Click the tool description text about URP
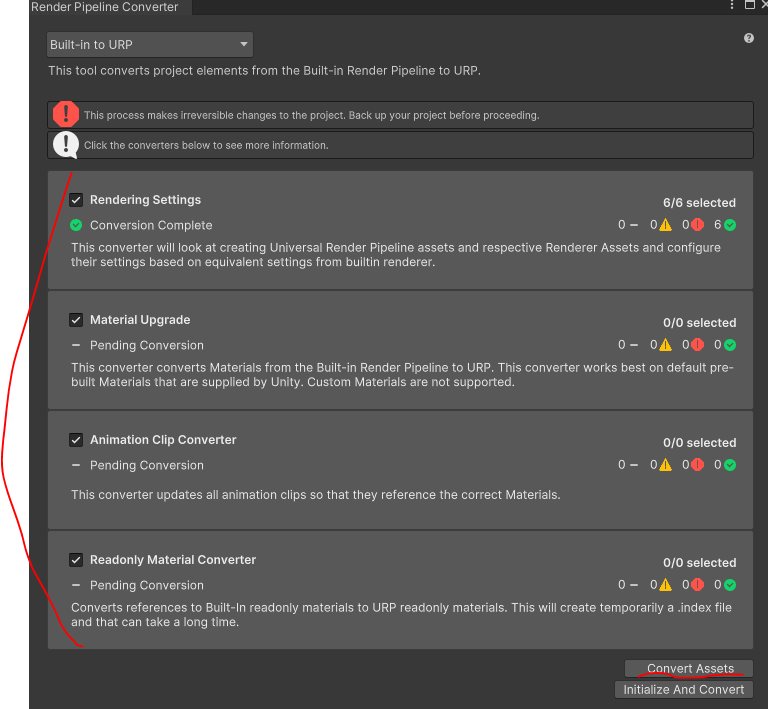This screenshot has height=709, width=768. (x=264, y=71)
